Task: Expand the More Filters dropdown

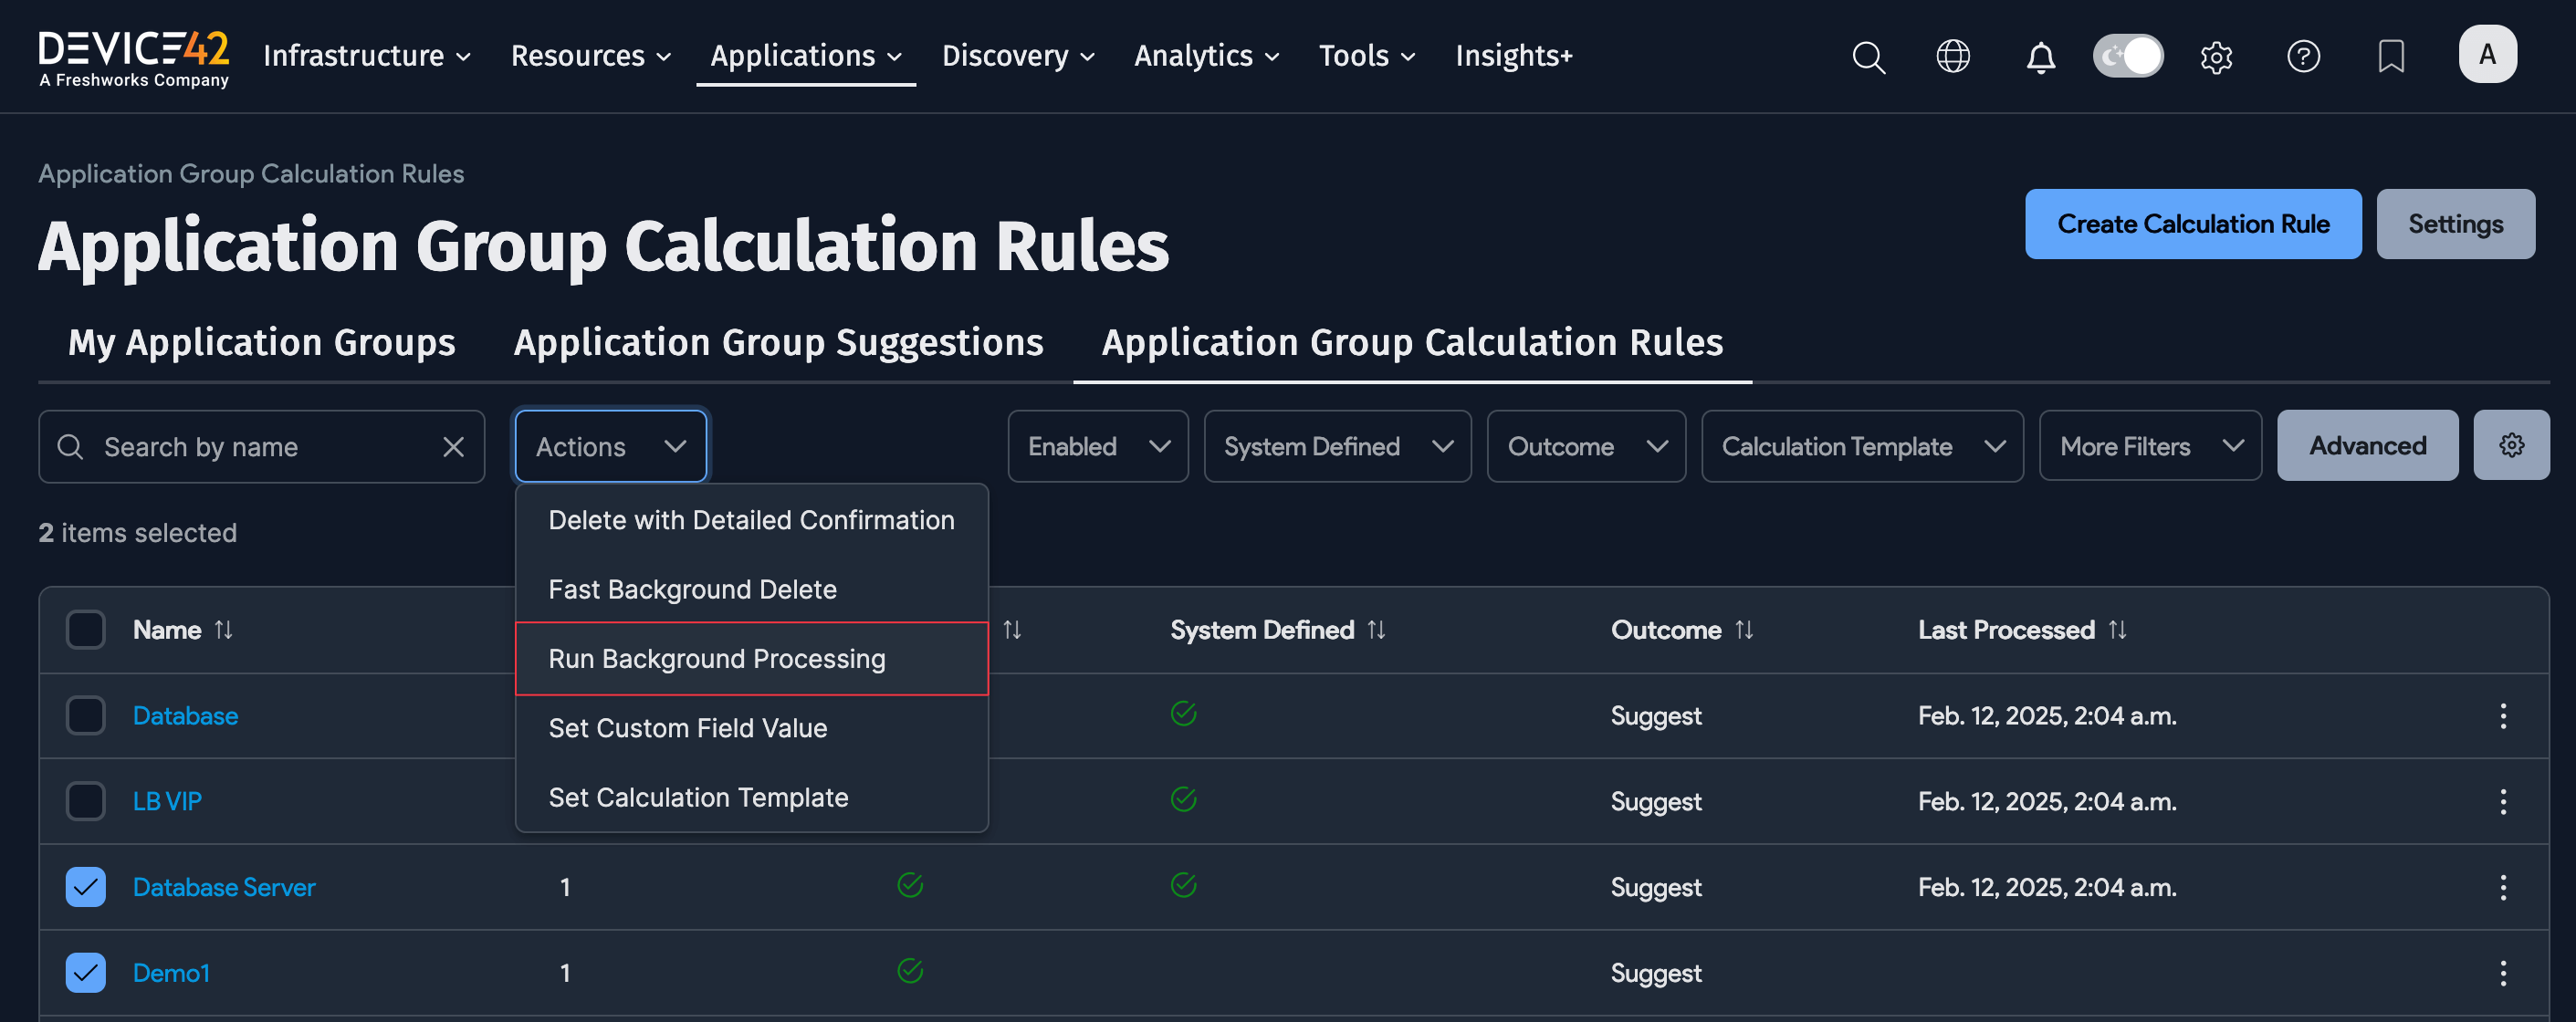Action: pyautogui.click(x=2149, y=447)
